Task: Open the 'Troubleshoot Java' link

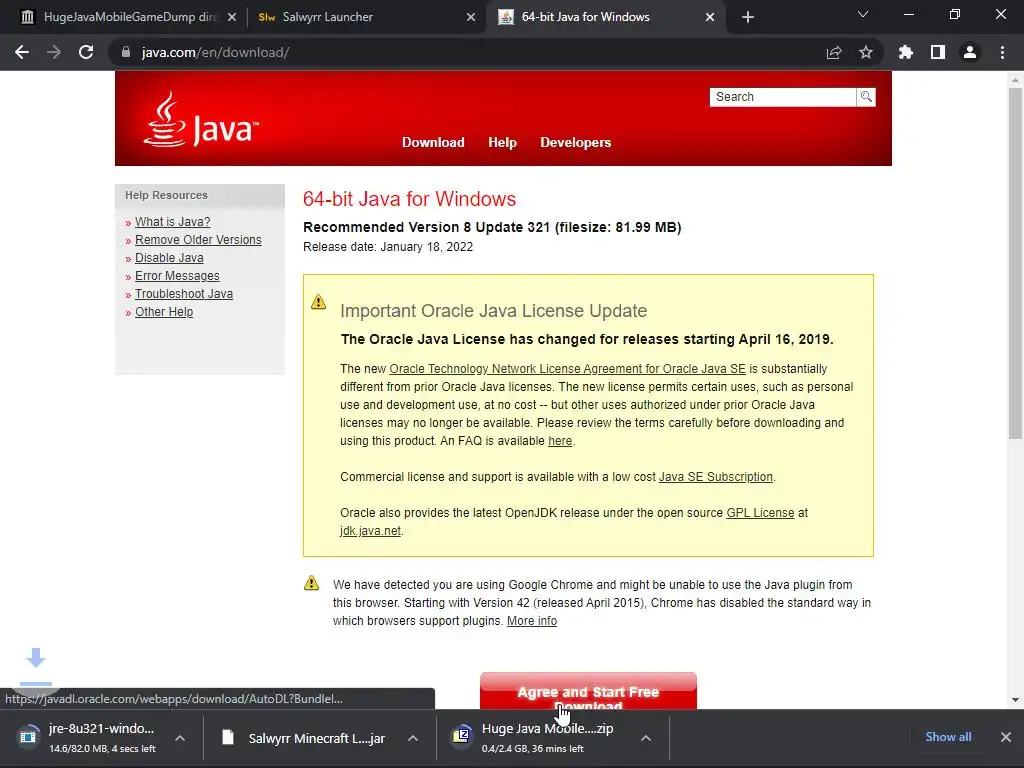Action: [x=184, y=294]
